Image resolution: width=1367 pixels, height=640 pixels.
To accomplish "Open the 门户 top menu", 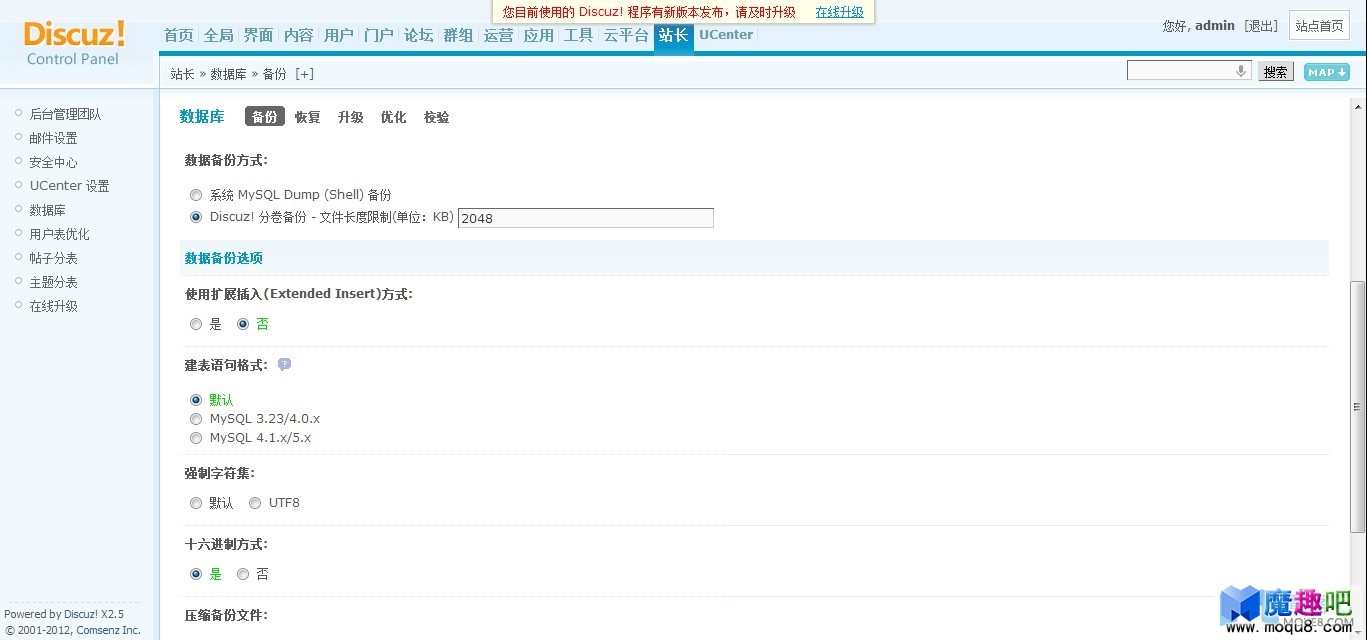I will [379, 35].
